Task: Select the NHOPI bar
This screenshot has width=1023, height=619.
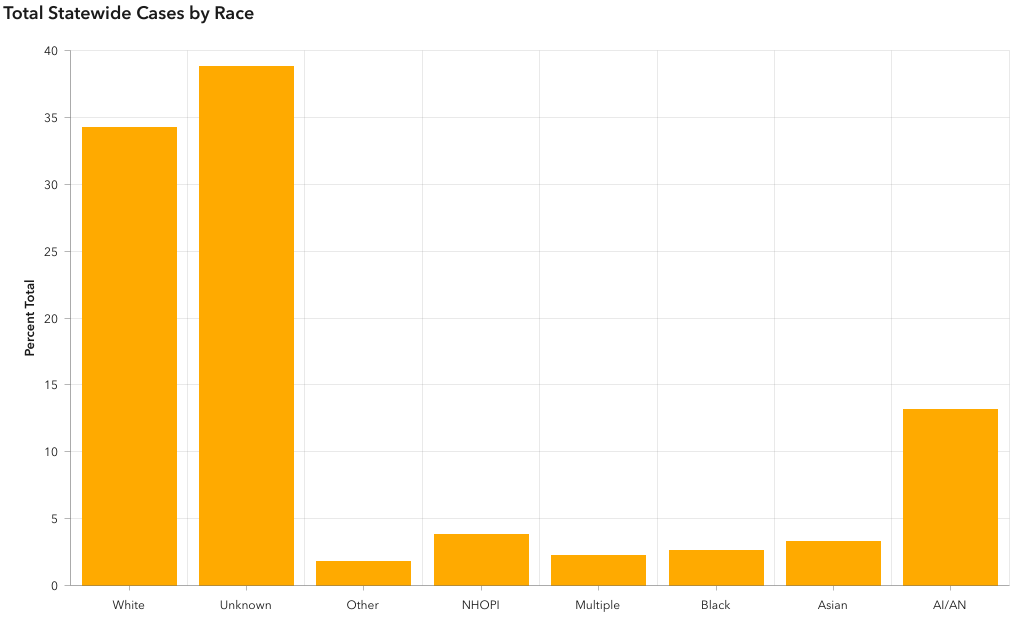Action: (481, 560)
